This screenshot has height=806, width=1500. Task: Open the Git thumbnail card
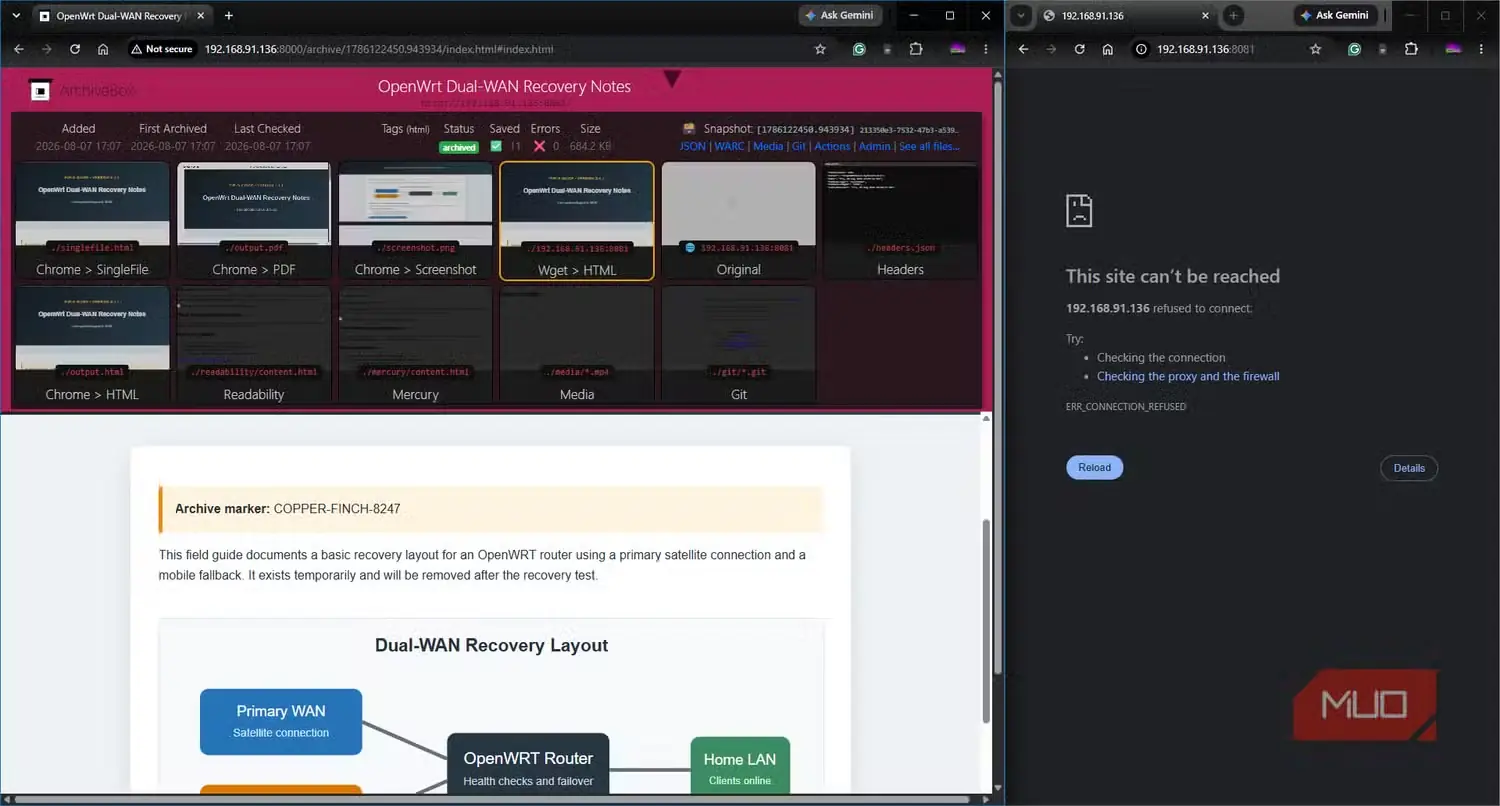coord(739,346)
